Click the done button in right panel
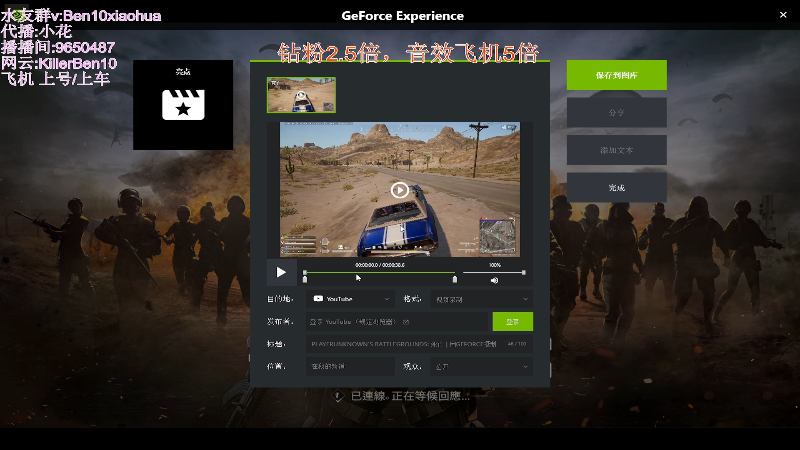The width and height of the screenshot is (800, 450). [x=616, y=187]
